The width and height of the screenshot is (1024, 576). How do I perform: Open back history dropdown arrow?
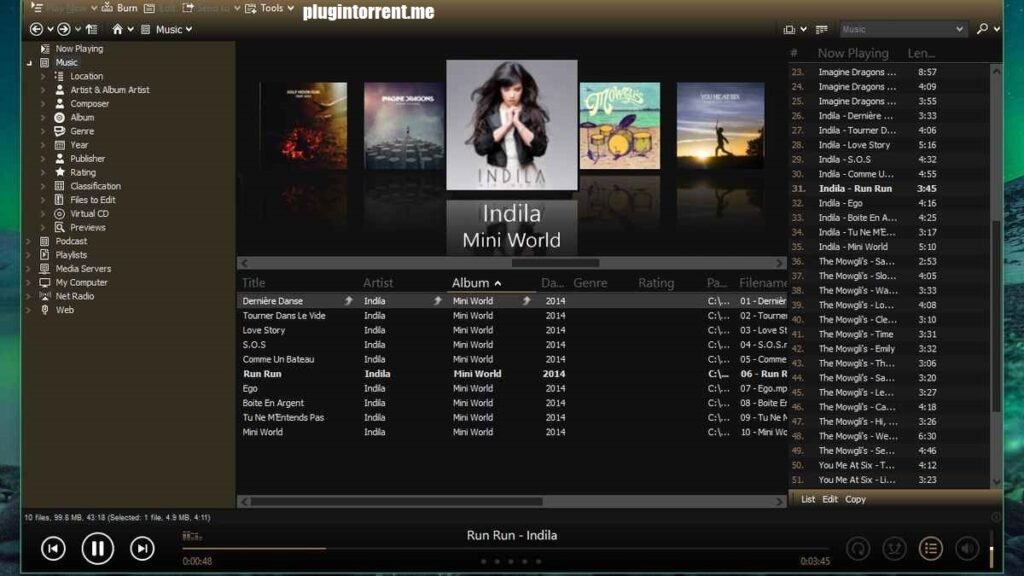[x=50, y=29]
